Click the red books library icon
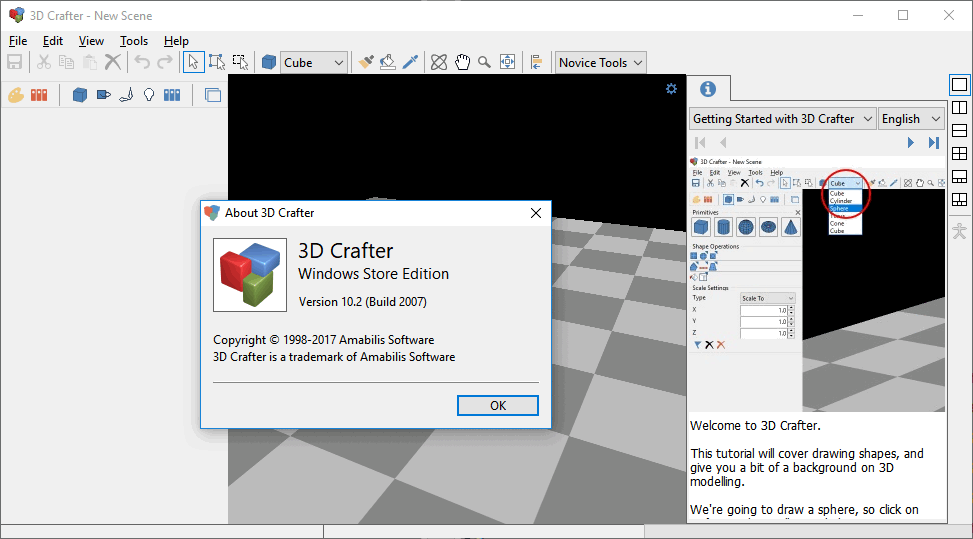Image resolution: width=973 pixels, height=539 pixels. pos(39,95)
